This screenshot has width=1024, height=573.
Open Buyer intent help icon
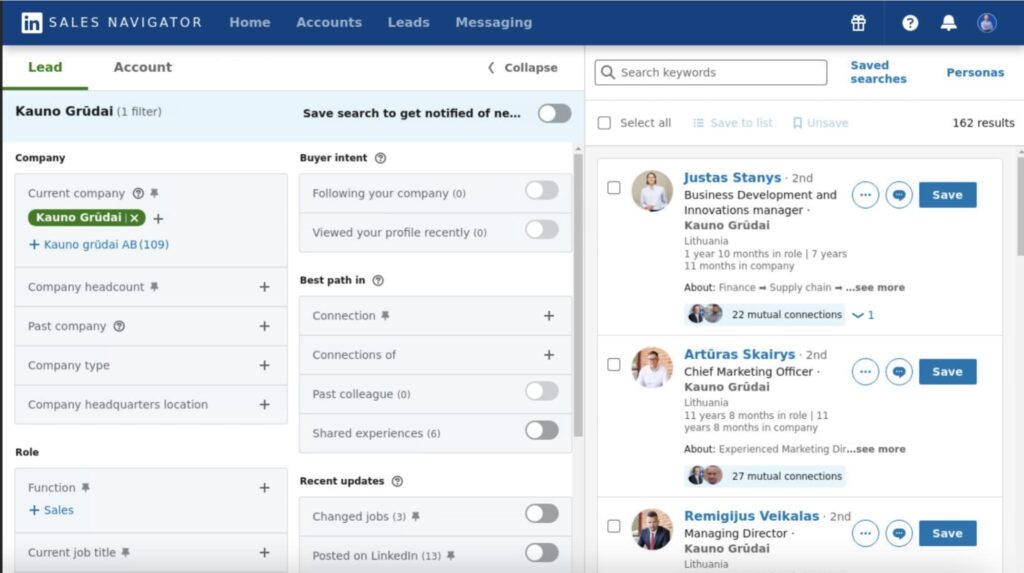[x=380, y=158]
